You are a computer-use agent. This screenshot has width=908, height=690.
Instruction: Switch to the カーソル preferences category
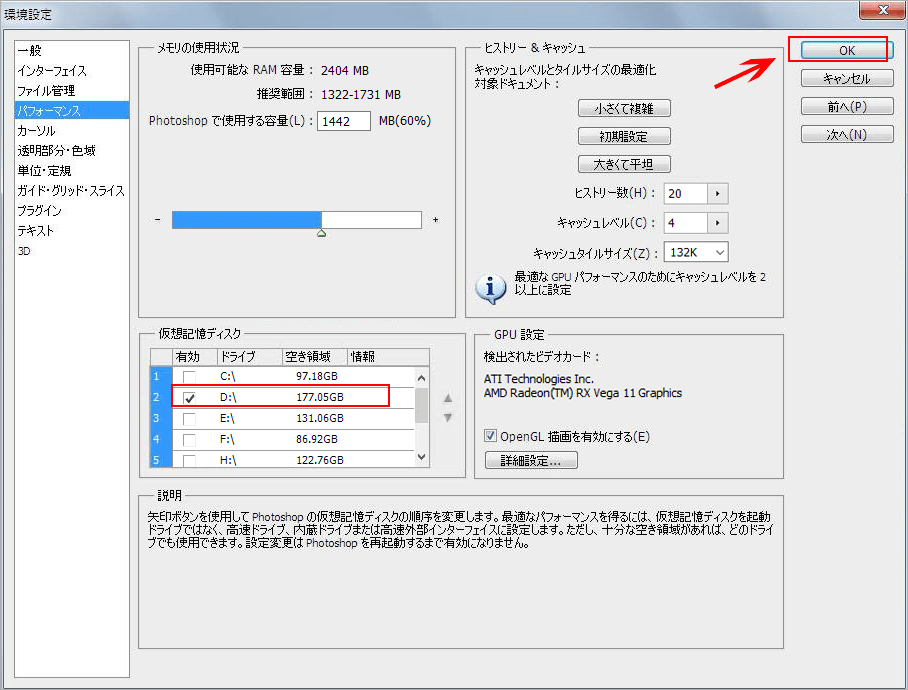pyautogui.click(x=36, y=131)
